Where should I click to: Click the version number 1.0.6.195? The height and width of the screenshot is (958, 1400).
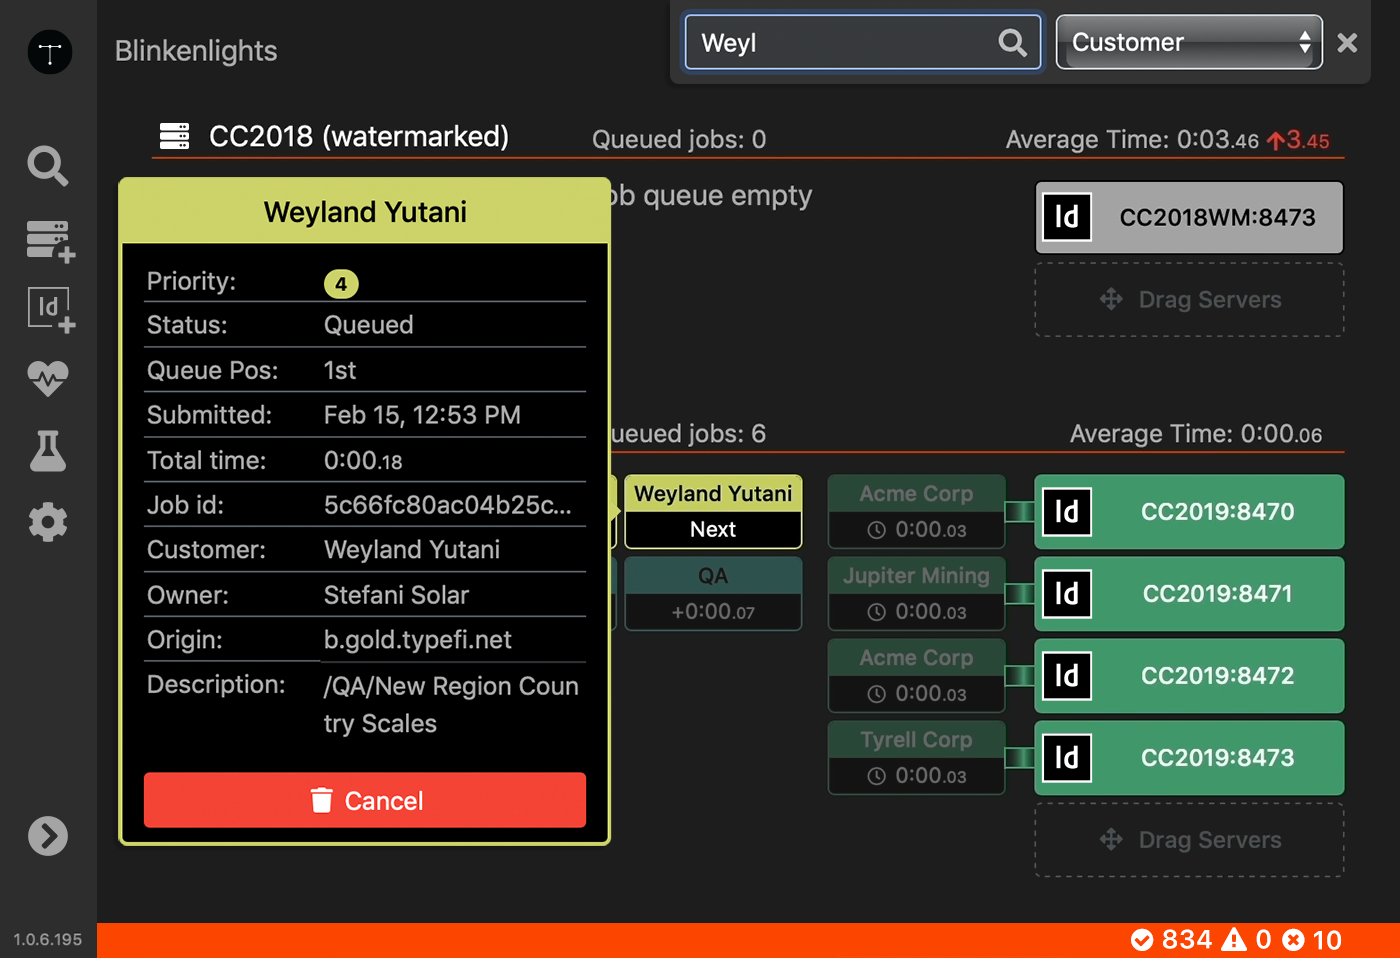[x=48, y=940]
